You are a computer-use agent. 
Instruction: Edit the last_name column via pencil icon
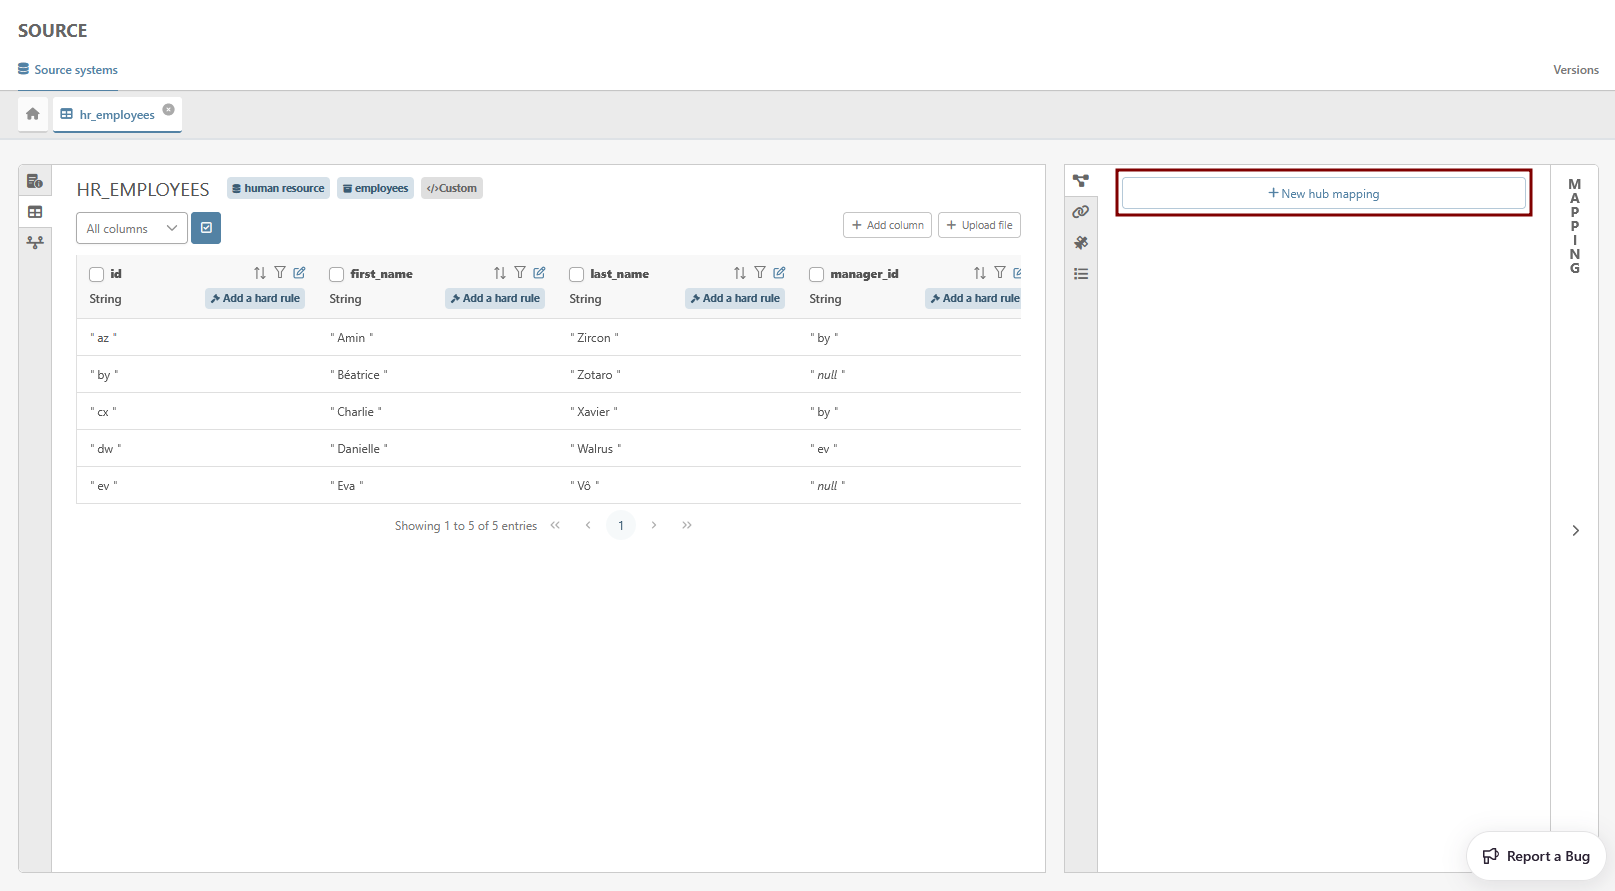coord(779,273)
